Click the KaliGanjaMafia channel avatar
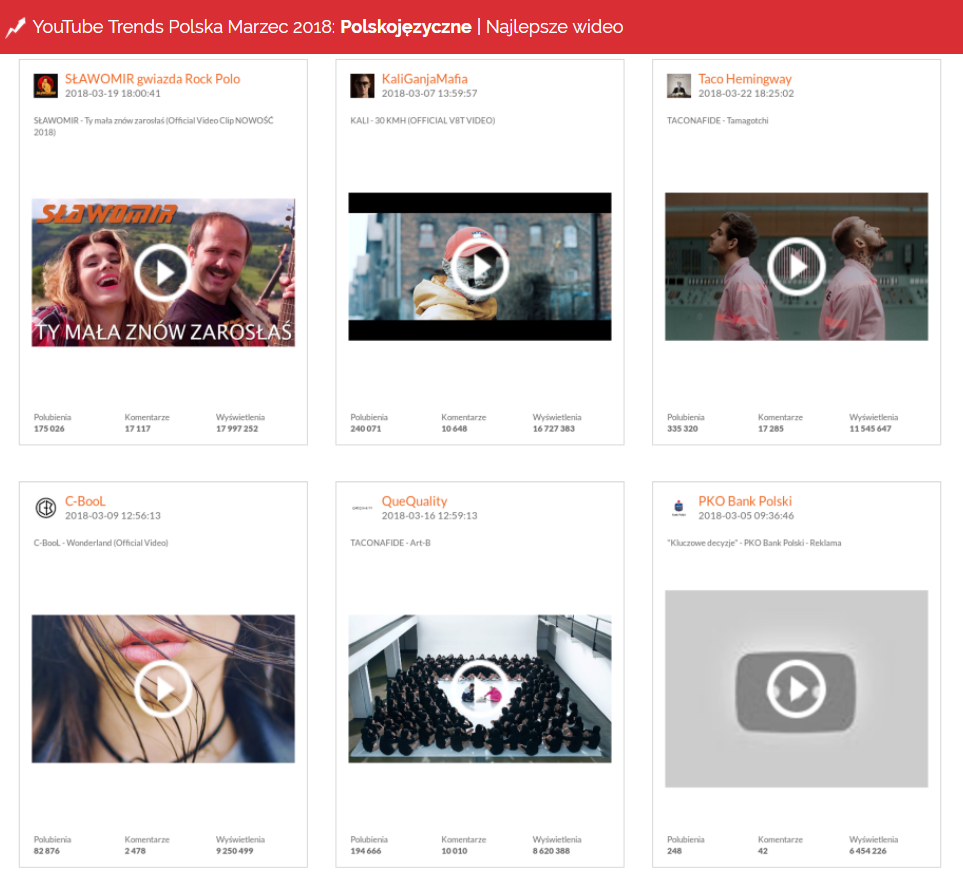 362,86
